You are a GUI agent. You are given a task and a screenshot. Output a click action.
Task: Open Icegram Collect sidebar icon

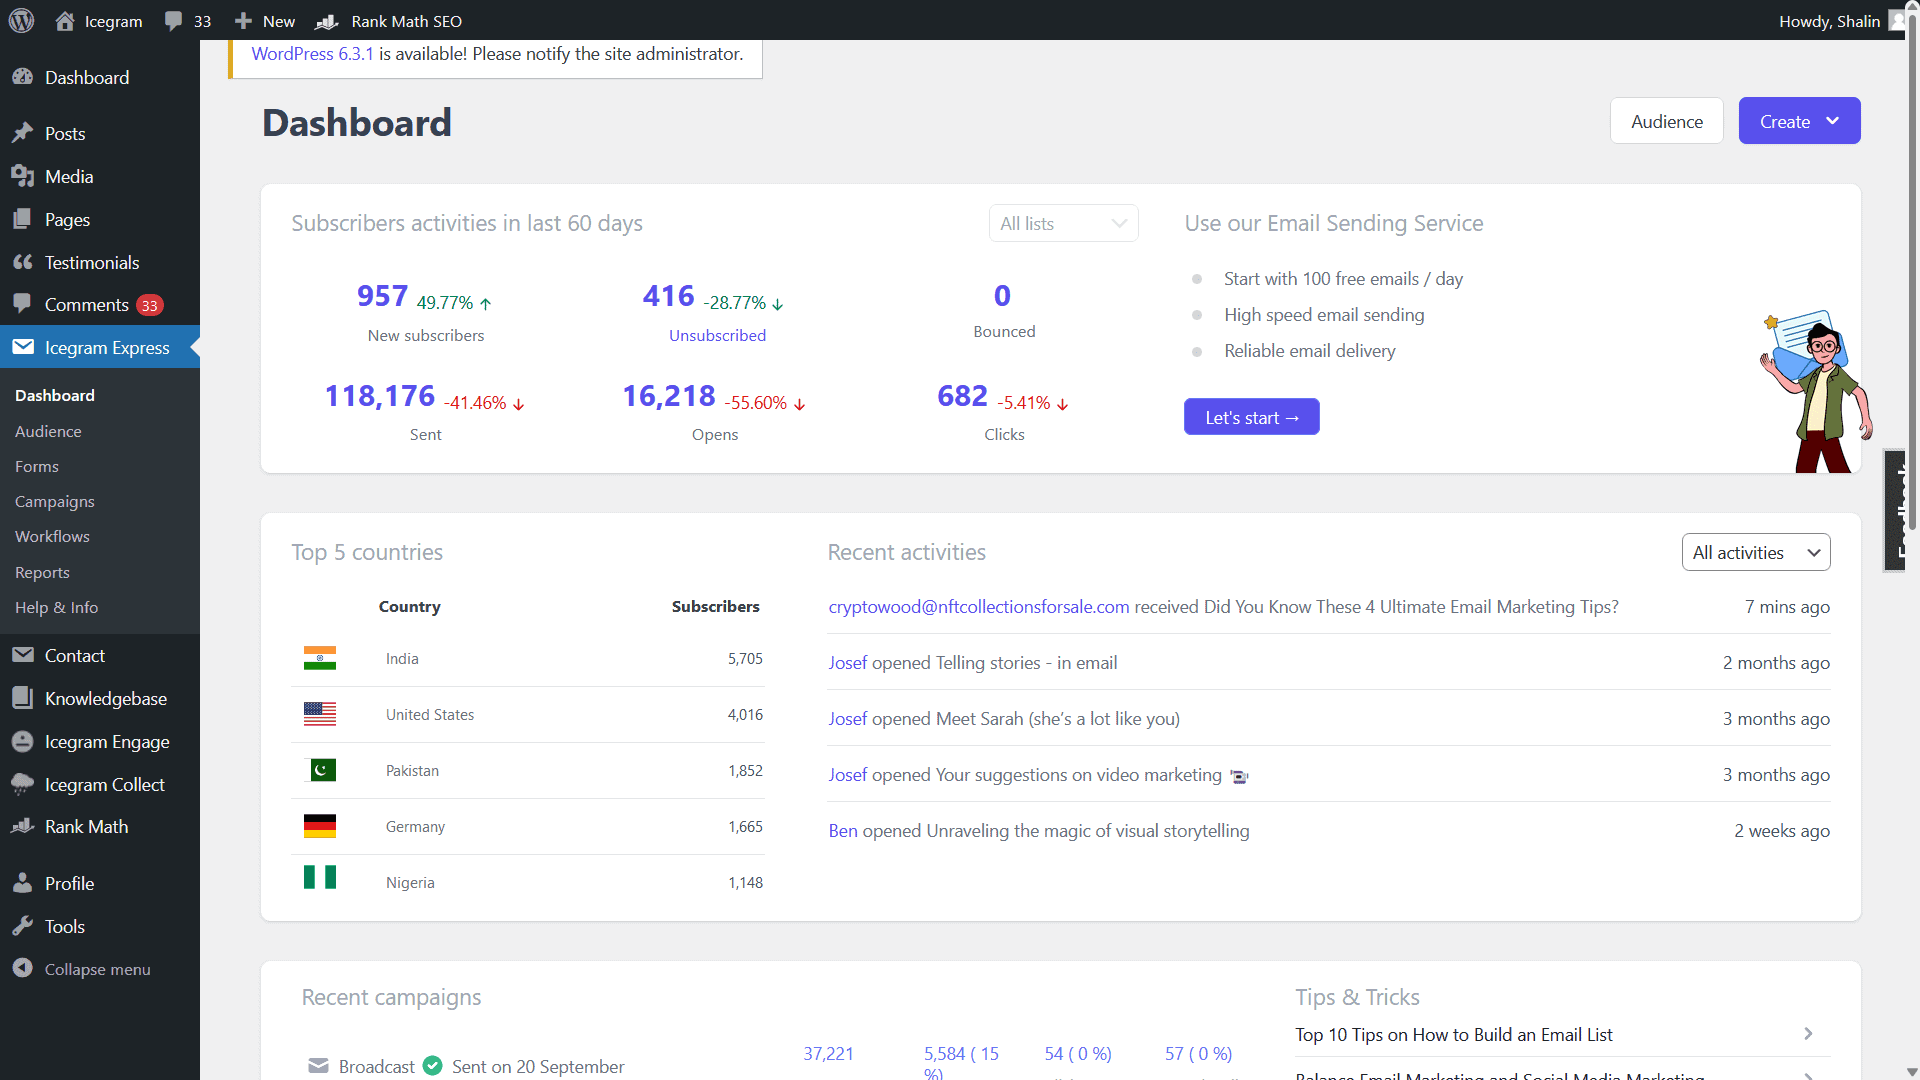[x=22, y=783]
